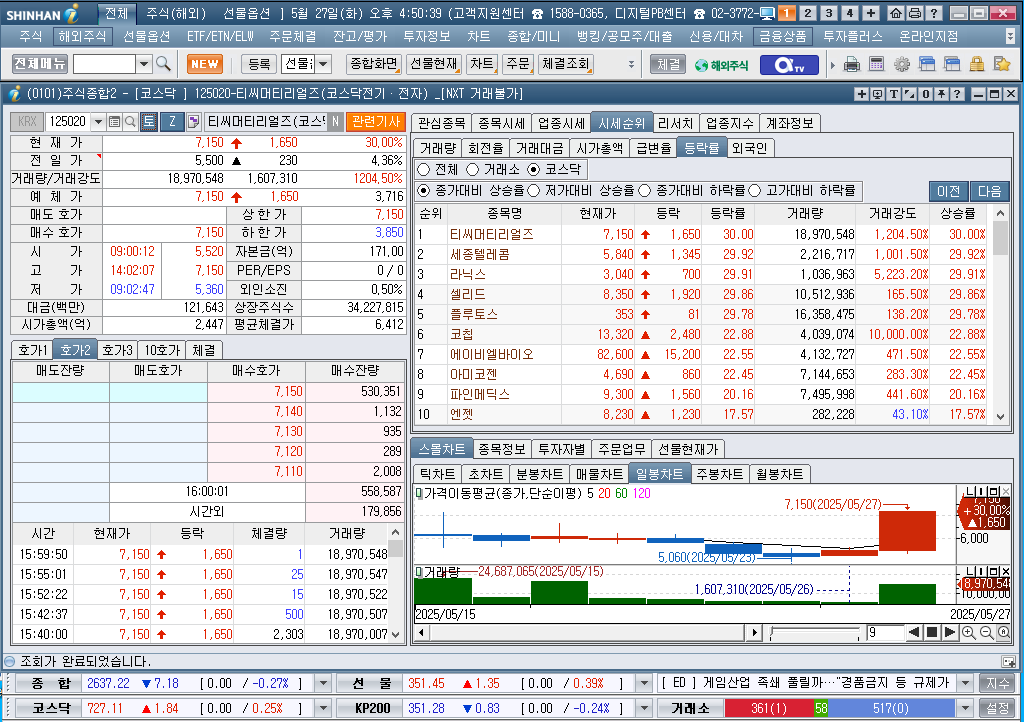Click the chart play backward arrow

tap(914, 632)
